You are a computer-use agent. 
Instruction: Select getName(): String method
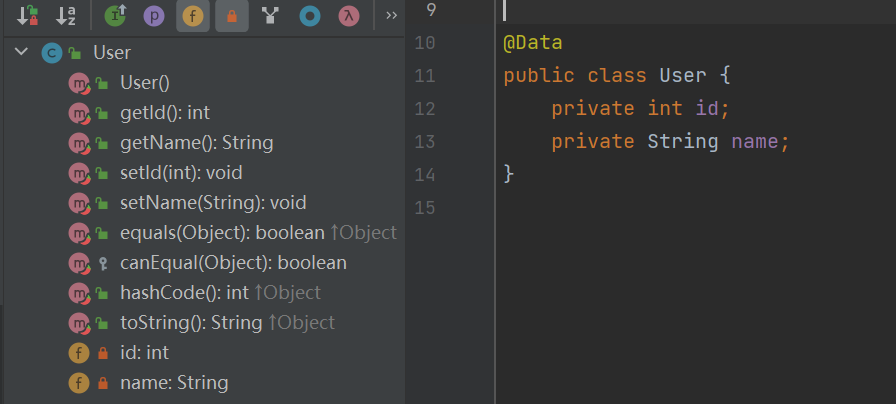[196, 143]
